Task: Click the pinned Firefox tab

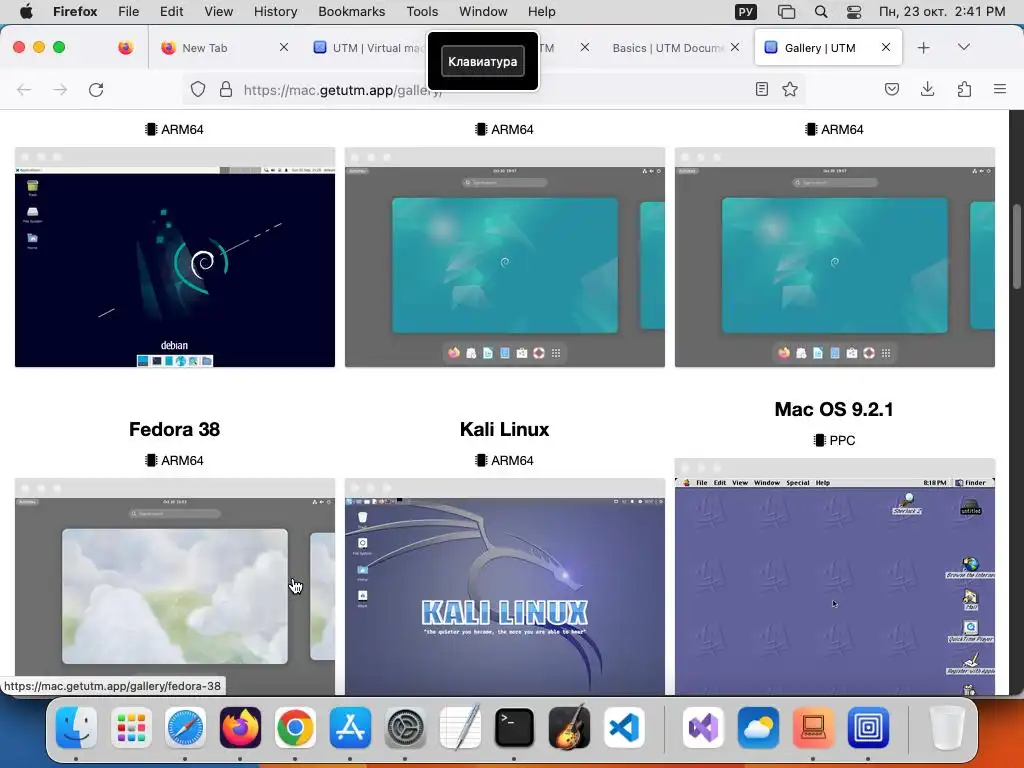Action: point(126,48)
